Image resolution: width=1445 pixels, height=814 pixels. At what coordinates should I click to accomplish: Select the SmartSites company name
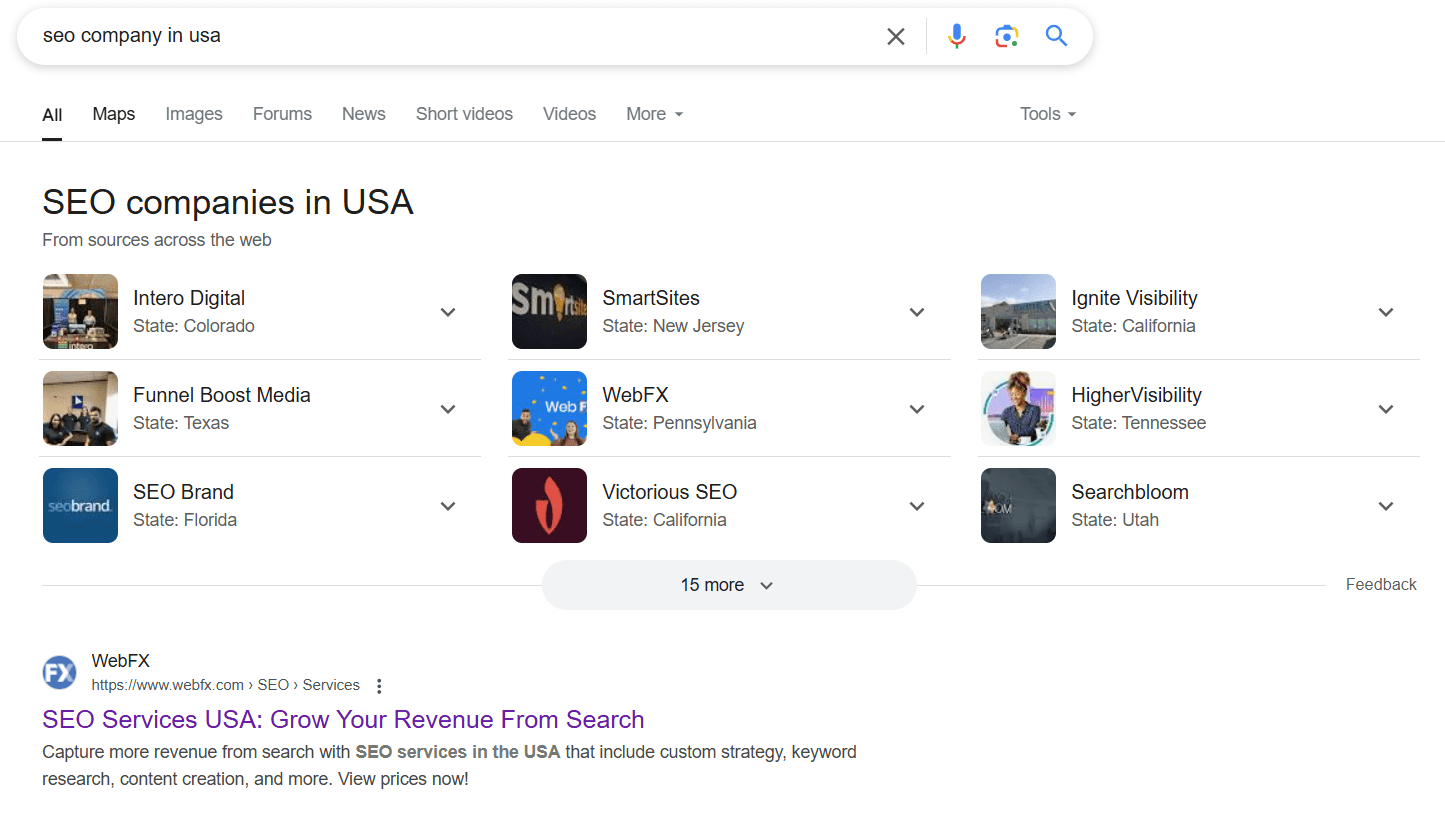tap(651, 298)
